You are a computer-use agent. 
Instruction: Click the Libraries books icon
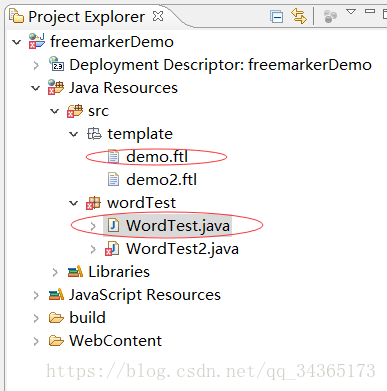75,272
